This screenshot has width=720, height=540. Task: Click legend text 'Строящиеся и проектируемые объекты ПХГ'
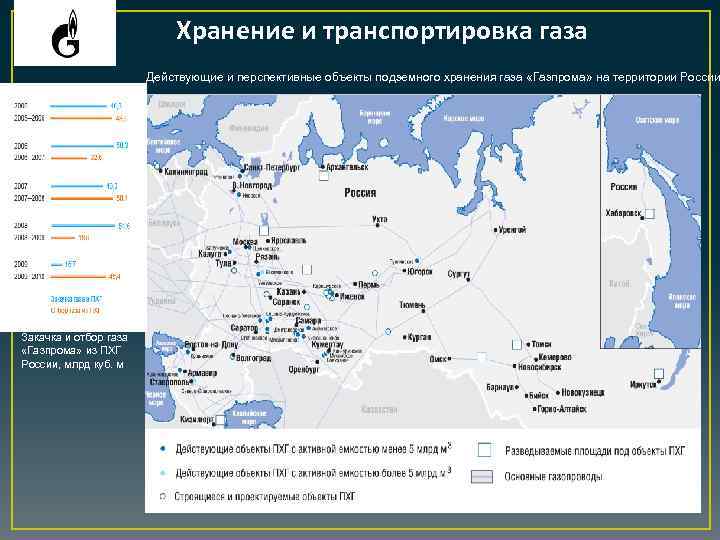tap(265, 496)
